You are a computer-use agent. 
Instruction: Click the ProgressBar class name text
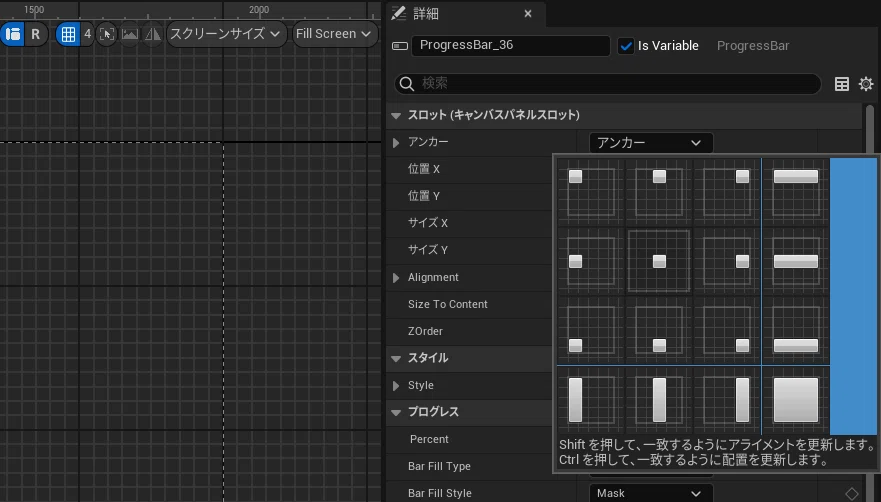pos(753,46)
